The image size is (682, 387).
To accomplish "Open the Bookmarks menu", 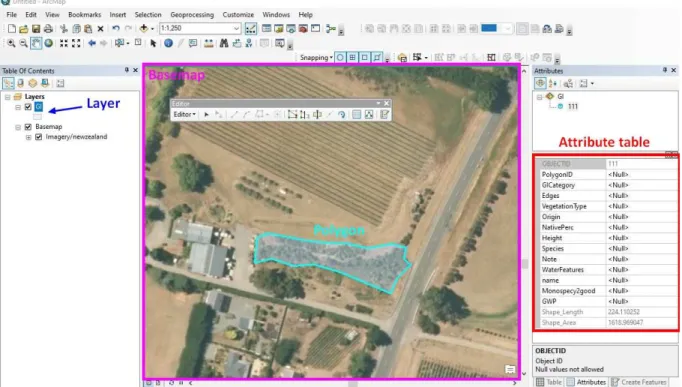I will [x=84, y=14].
